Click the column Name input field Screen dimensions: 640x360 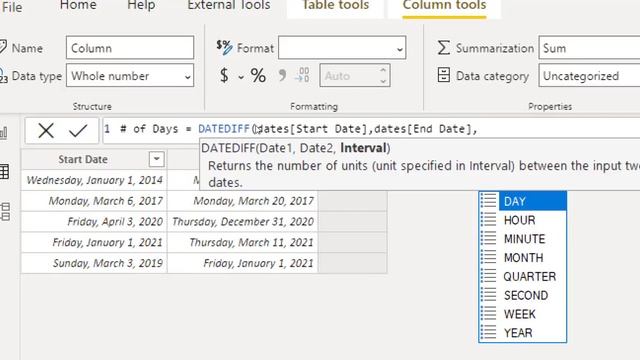130,48
